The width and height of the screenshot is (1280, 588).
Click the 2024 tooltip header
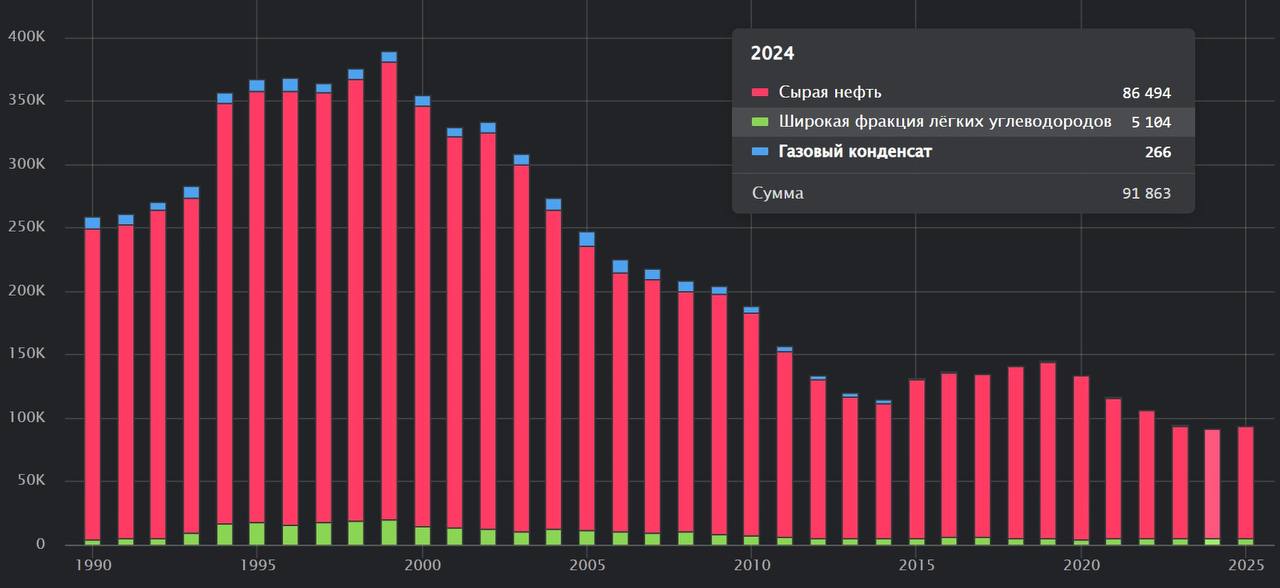772,54
